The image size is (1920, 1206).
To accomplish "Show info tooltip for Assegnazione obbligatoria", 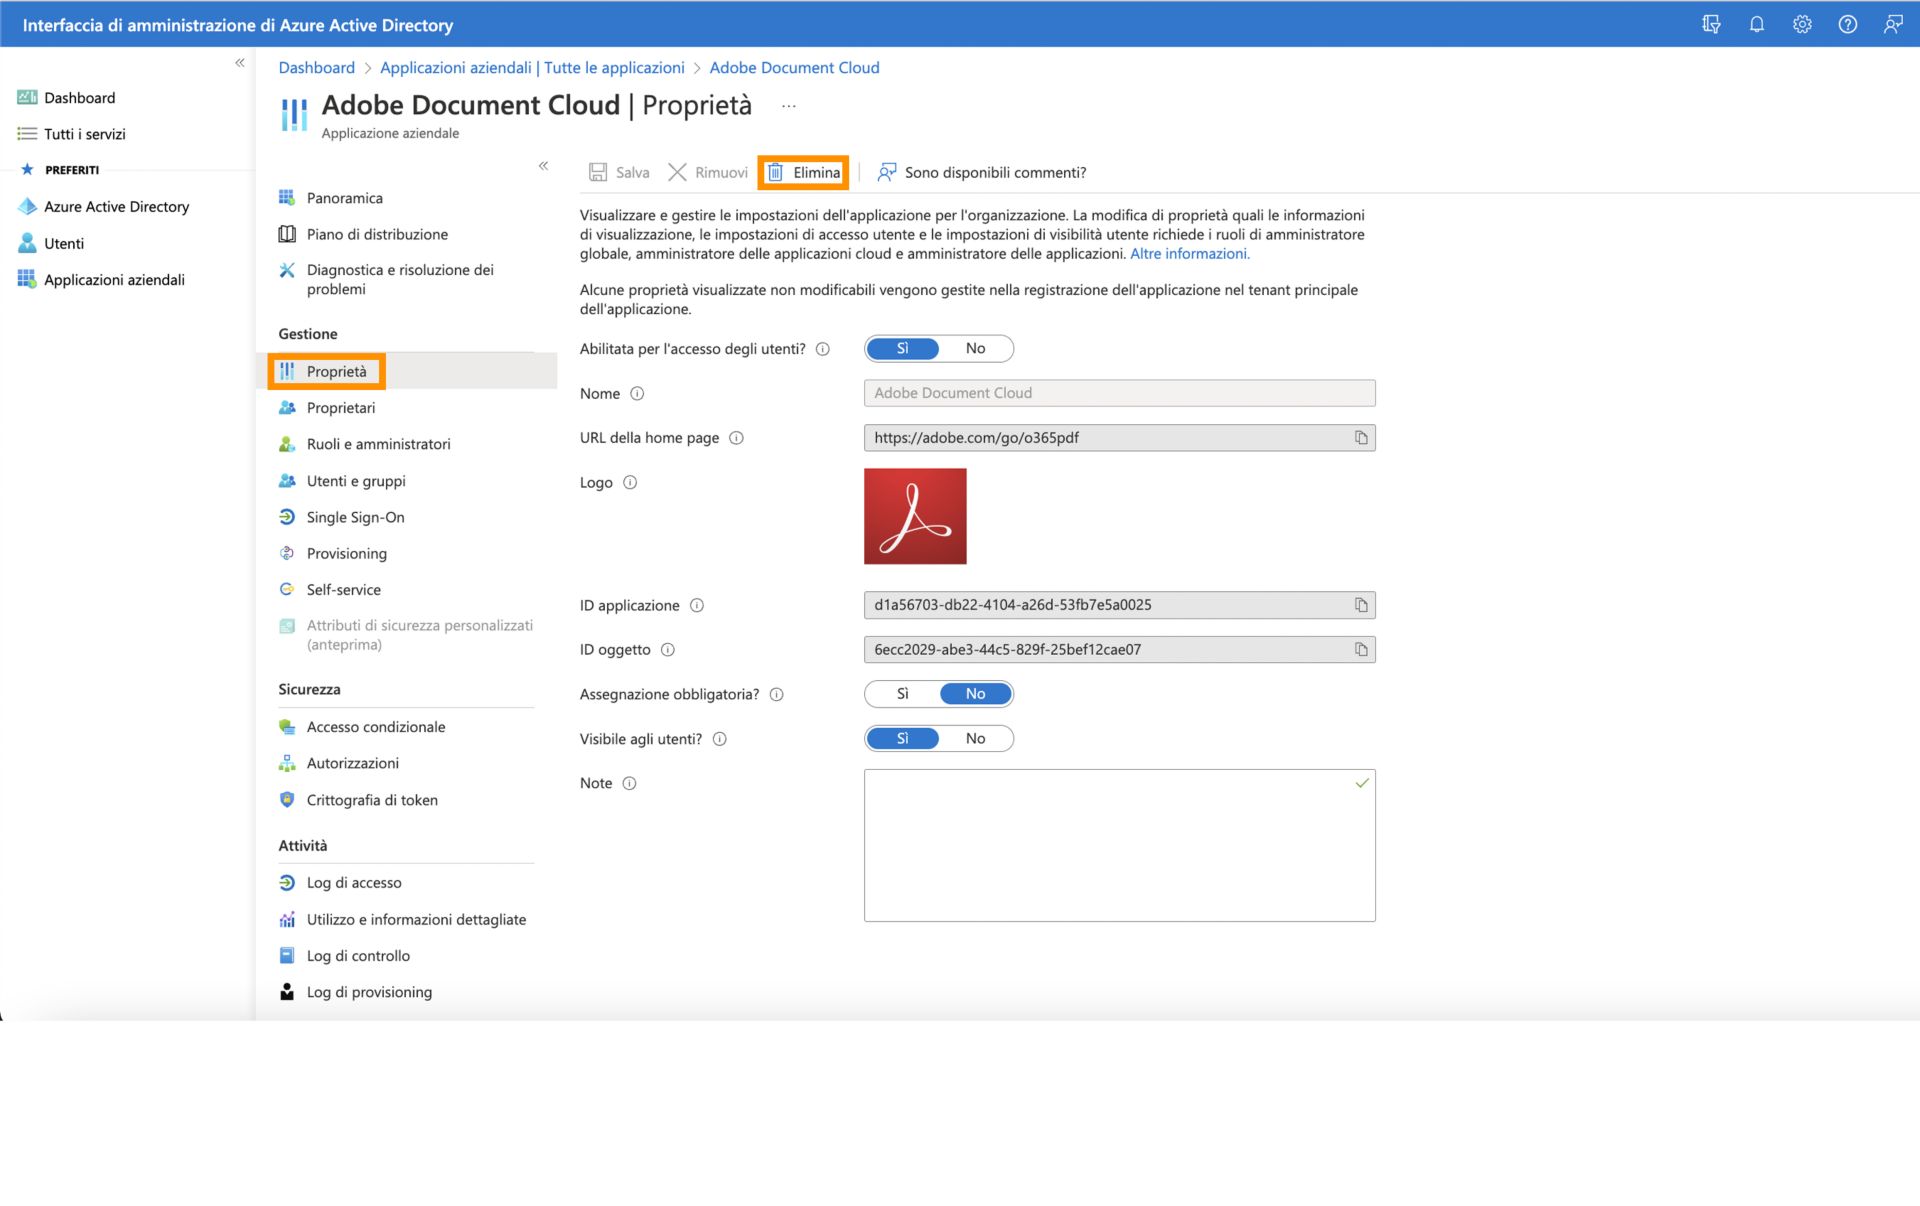I will pyautogui.click(x=776, y=695).
